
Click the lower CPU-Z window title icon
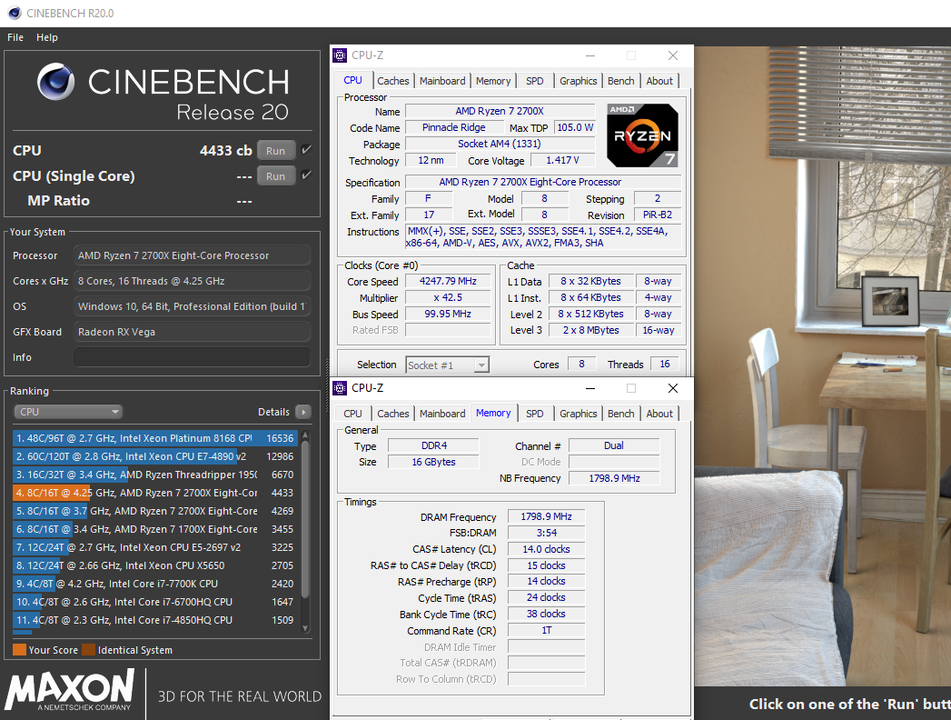coord(340,388)
